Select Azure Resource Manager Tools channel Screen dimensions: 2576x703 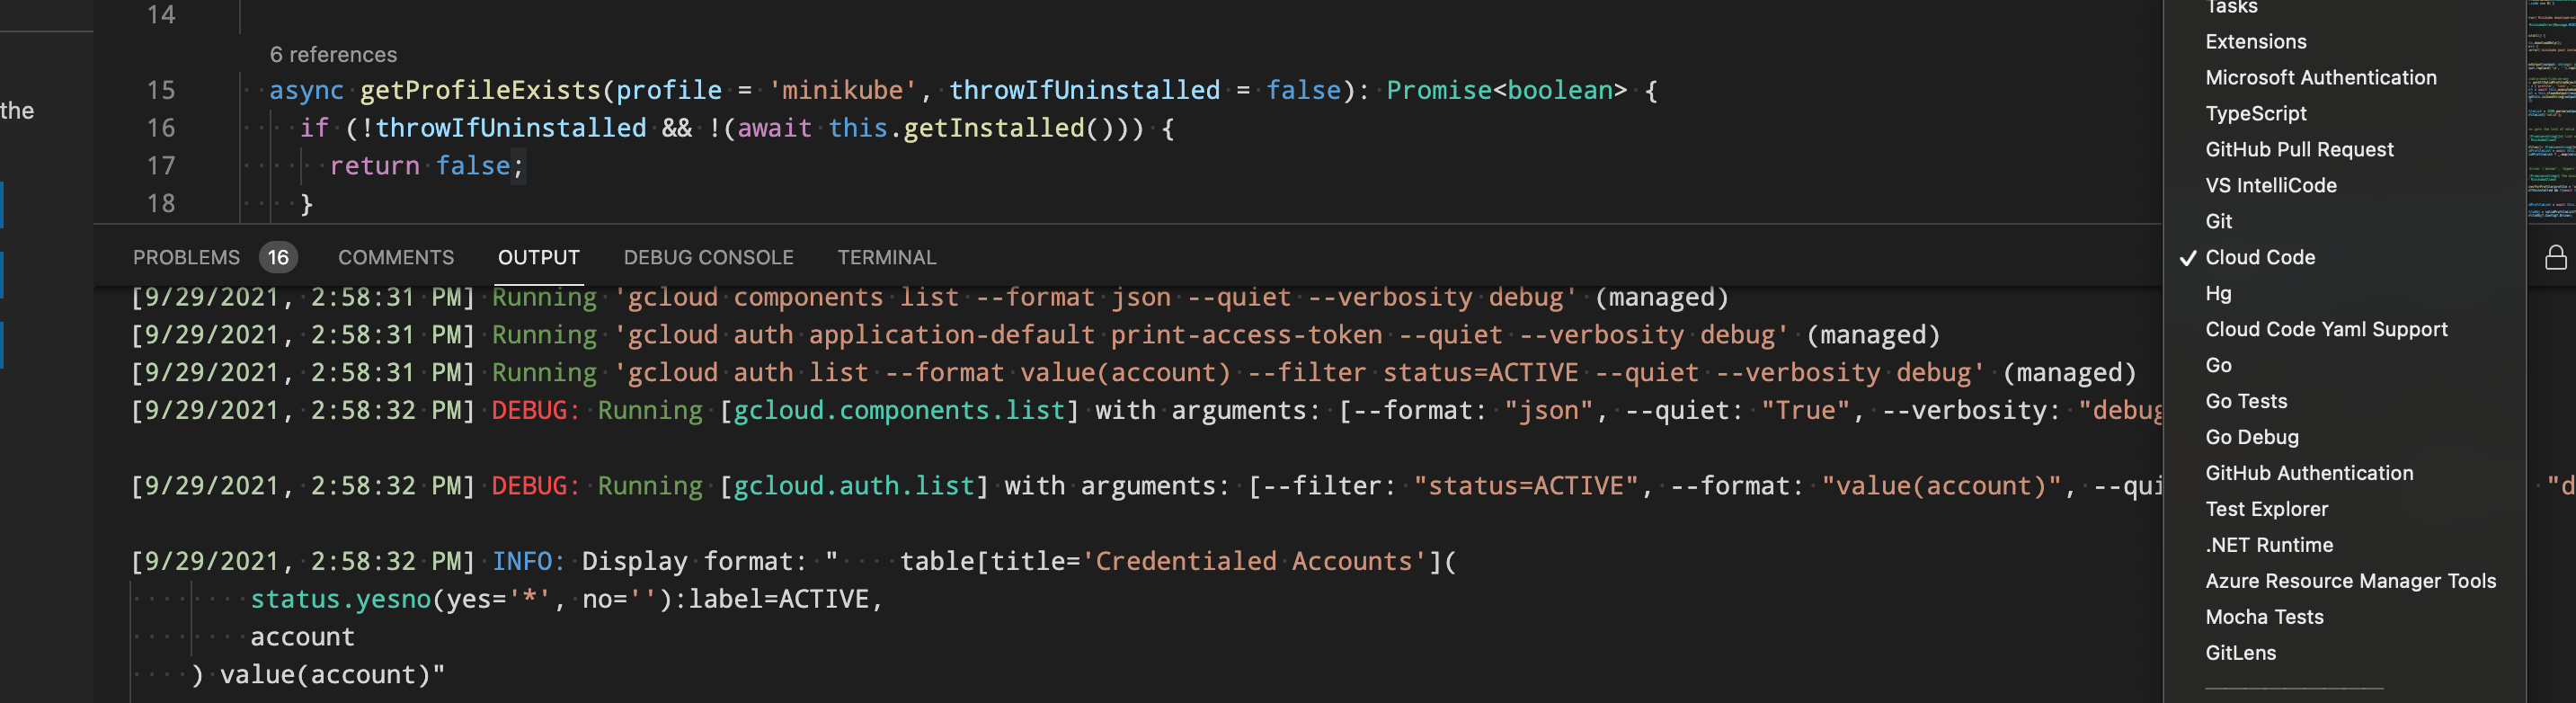[x=2351, y=581]
